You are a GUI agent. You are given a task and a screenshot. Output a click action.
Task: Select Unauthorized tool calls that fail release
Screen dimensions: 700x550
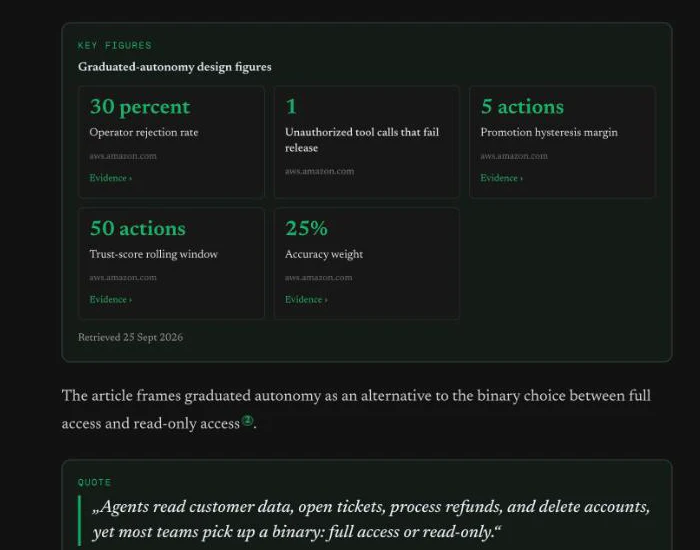(362, 140)
